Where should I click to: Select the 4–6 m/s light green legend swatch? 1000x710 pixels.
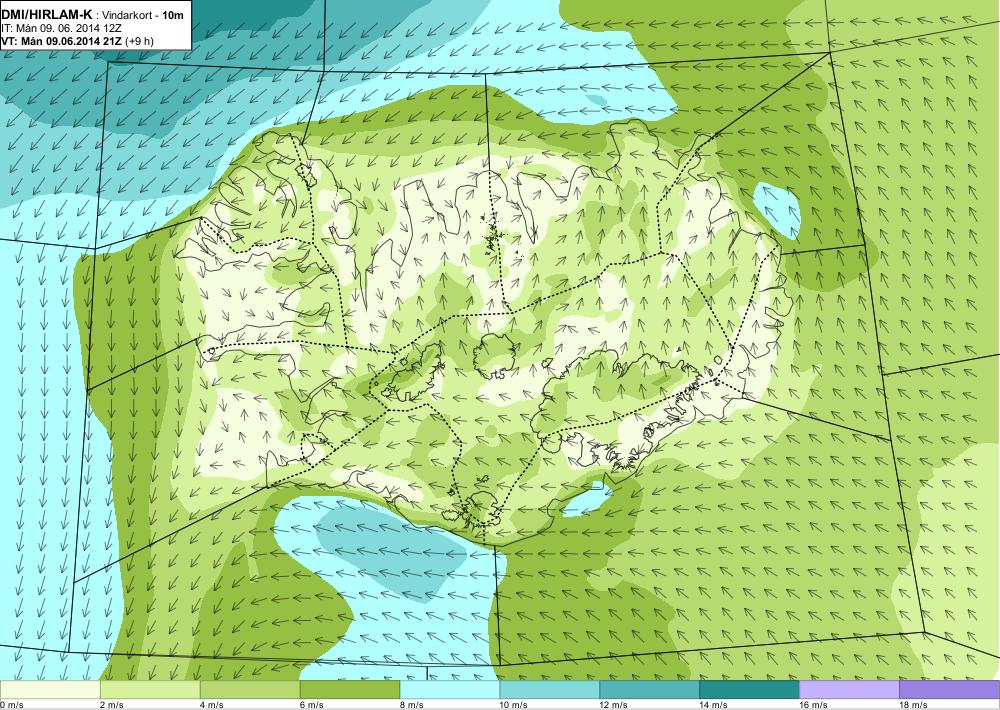[250, 690]
